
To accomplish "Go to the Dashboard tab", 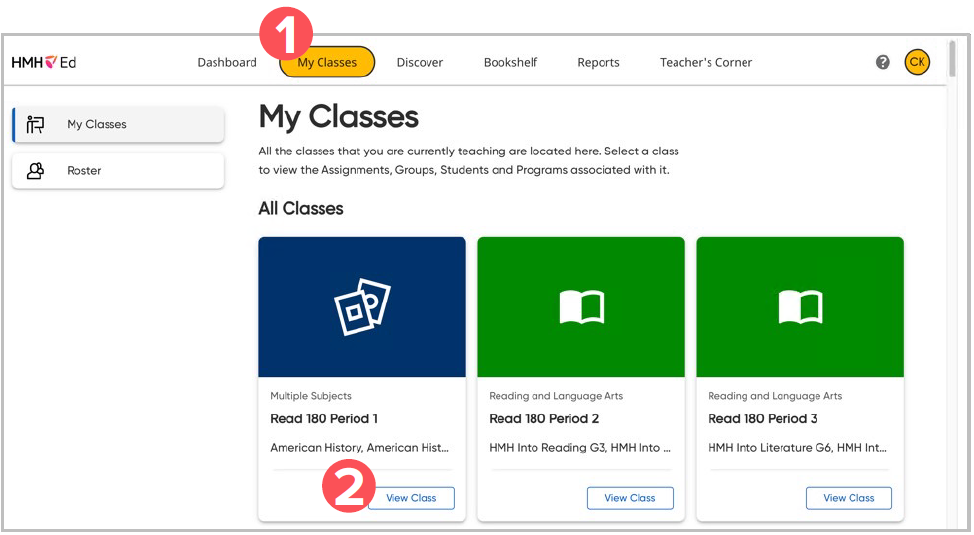I will pos(227,62).
